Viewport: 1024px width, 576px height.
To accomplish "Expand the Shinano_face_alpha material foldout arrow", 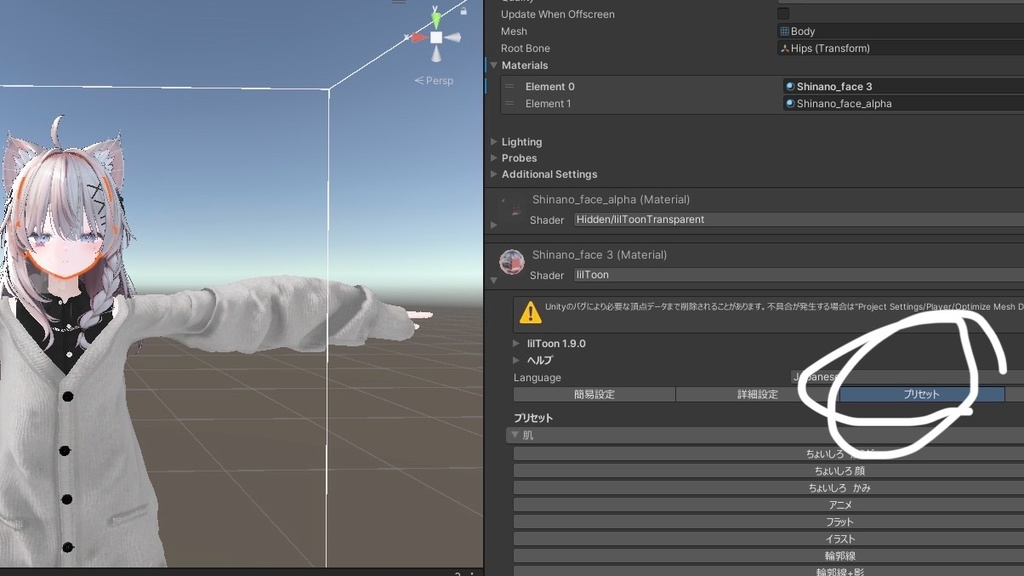I will click(x=494, y=225).
